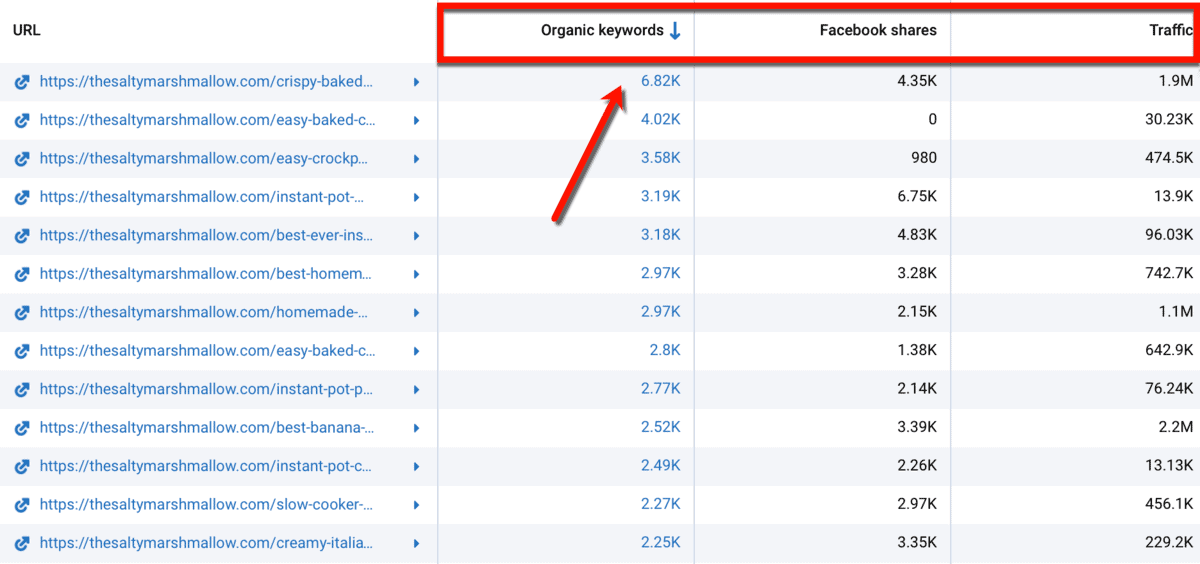Screen dimensions: 1200x564
Task: Click external link icon for best-banana URL
Action: pyautogui.click(x=22, y=428)
